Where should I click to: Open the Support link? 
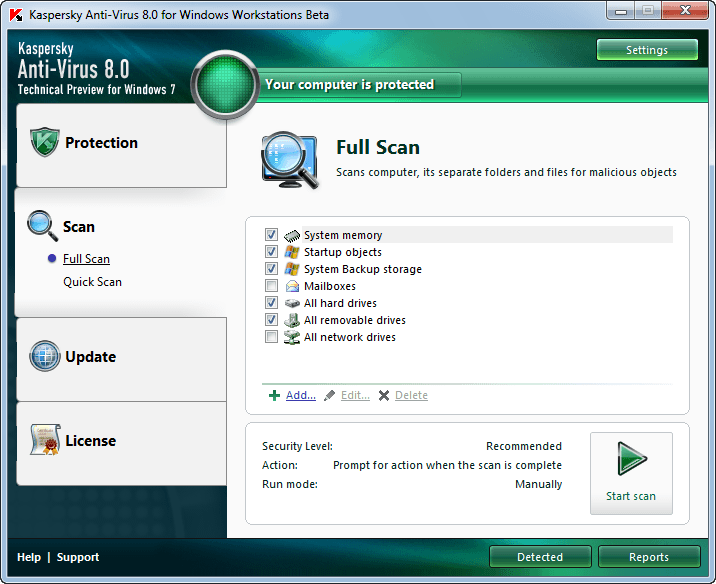pos(78,557)
